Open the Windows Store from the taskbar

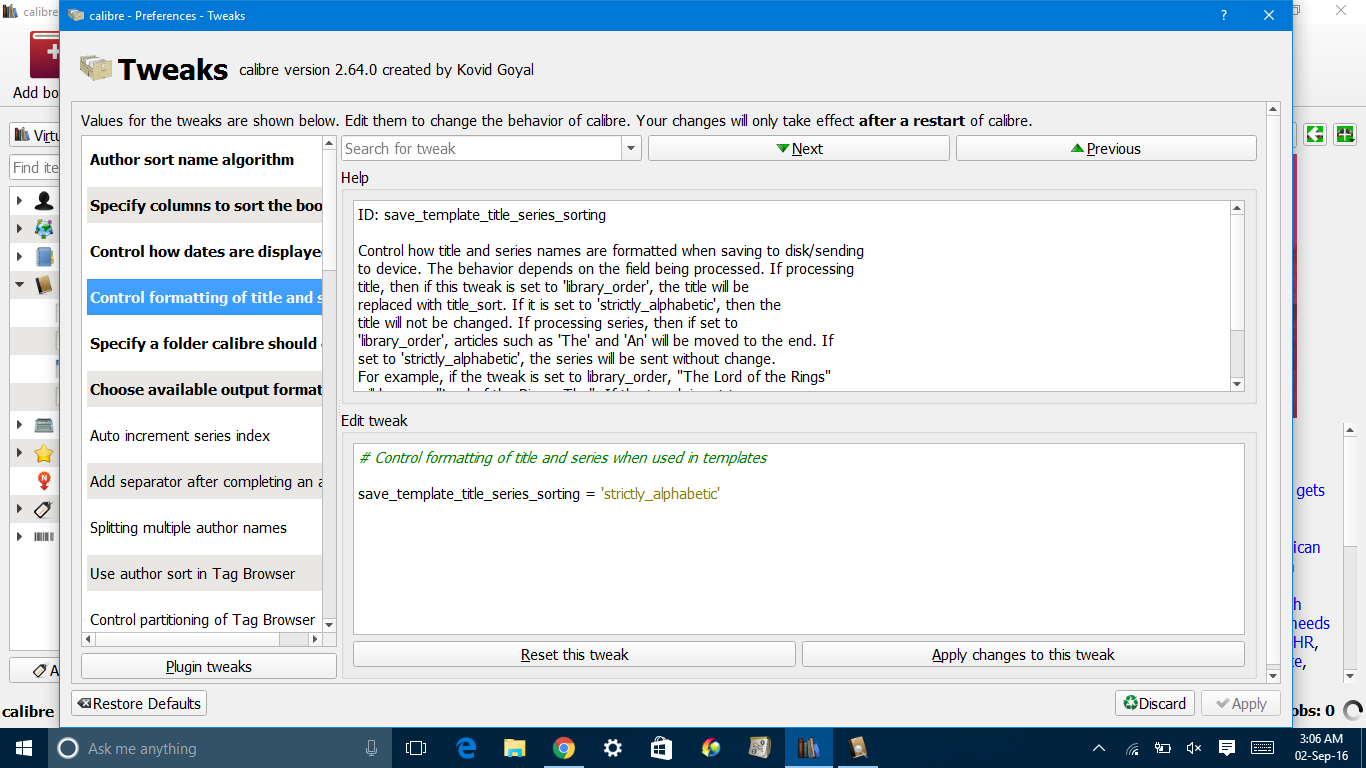coord(662,748)
